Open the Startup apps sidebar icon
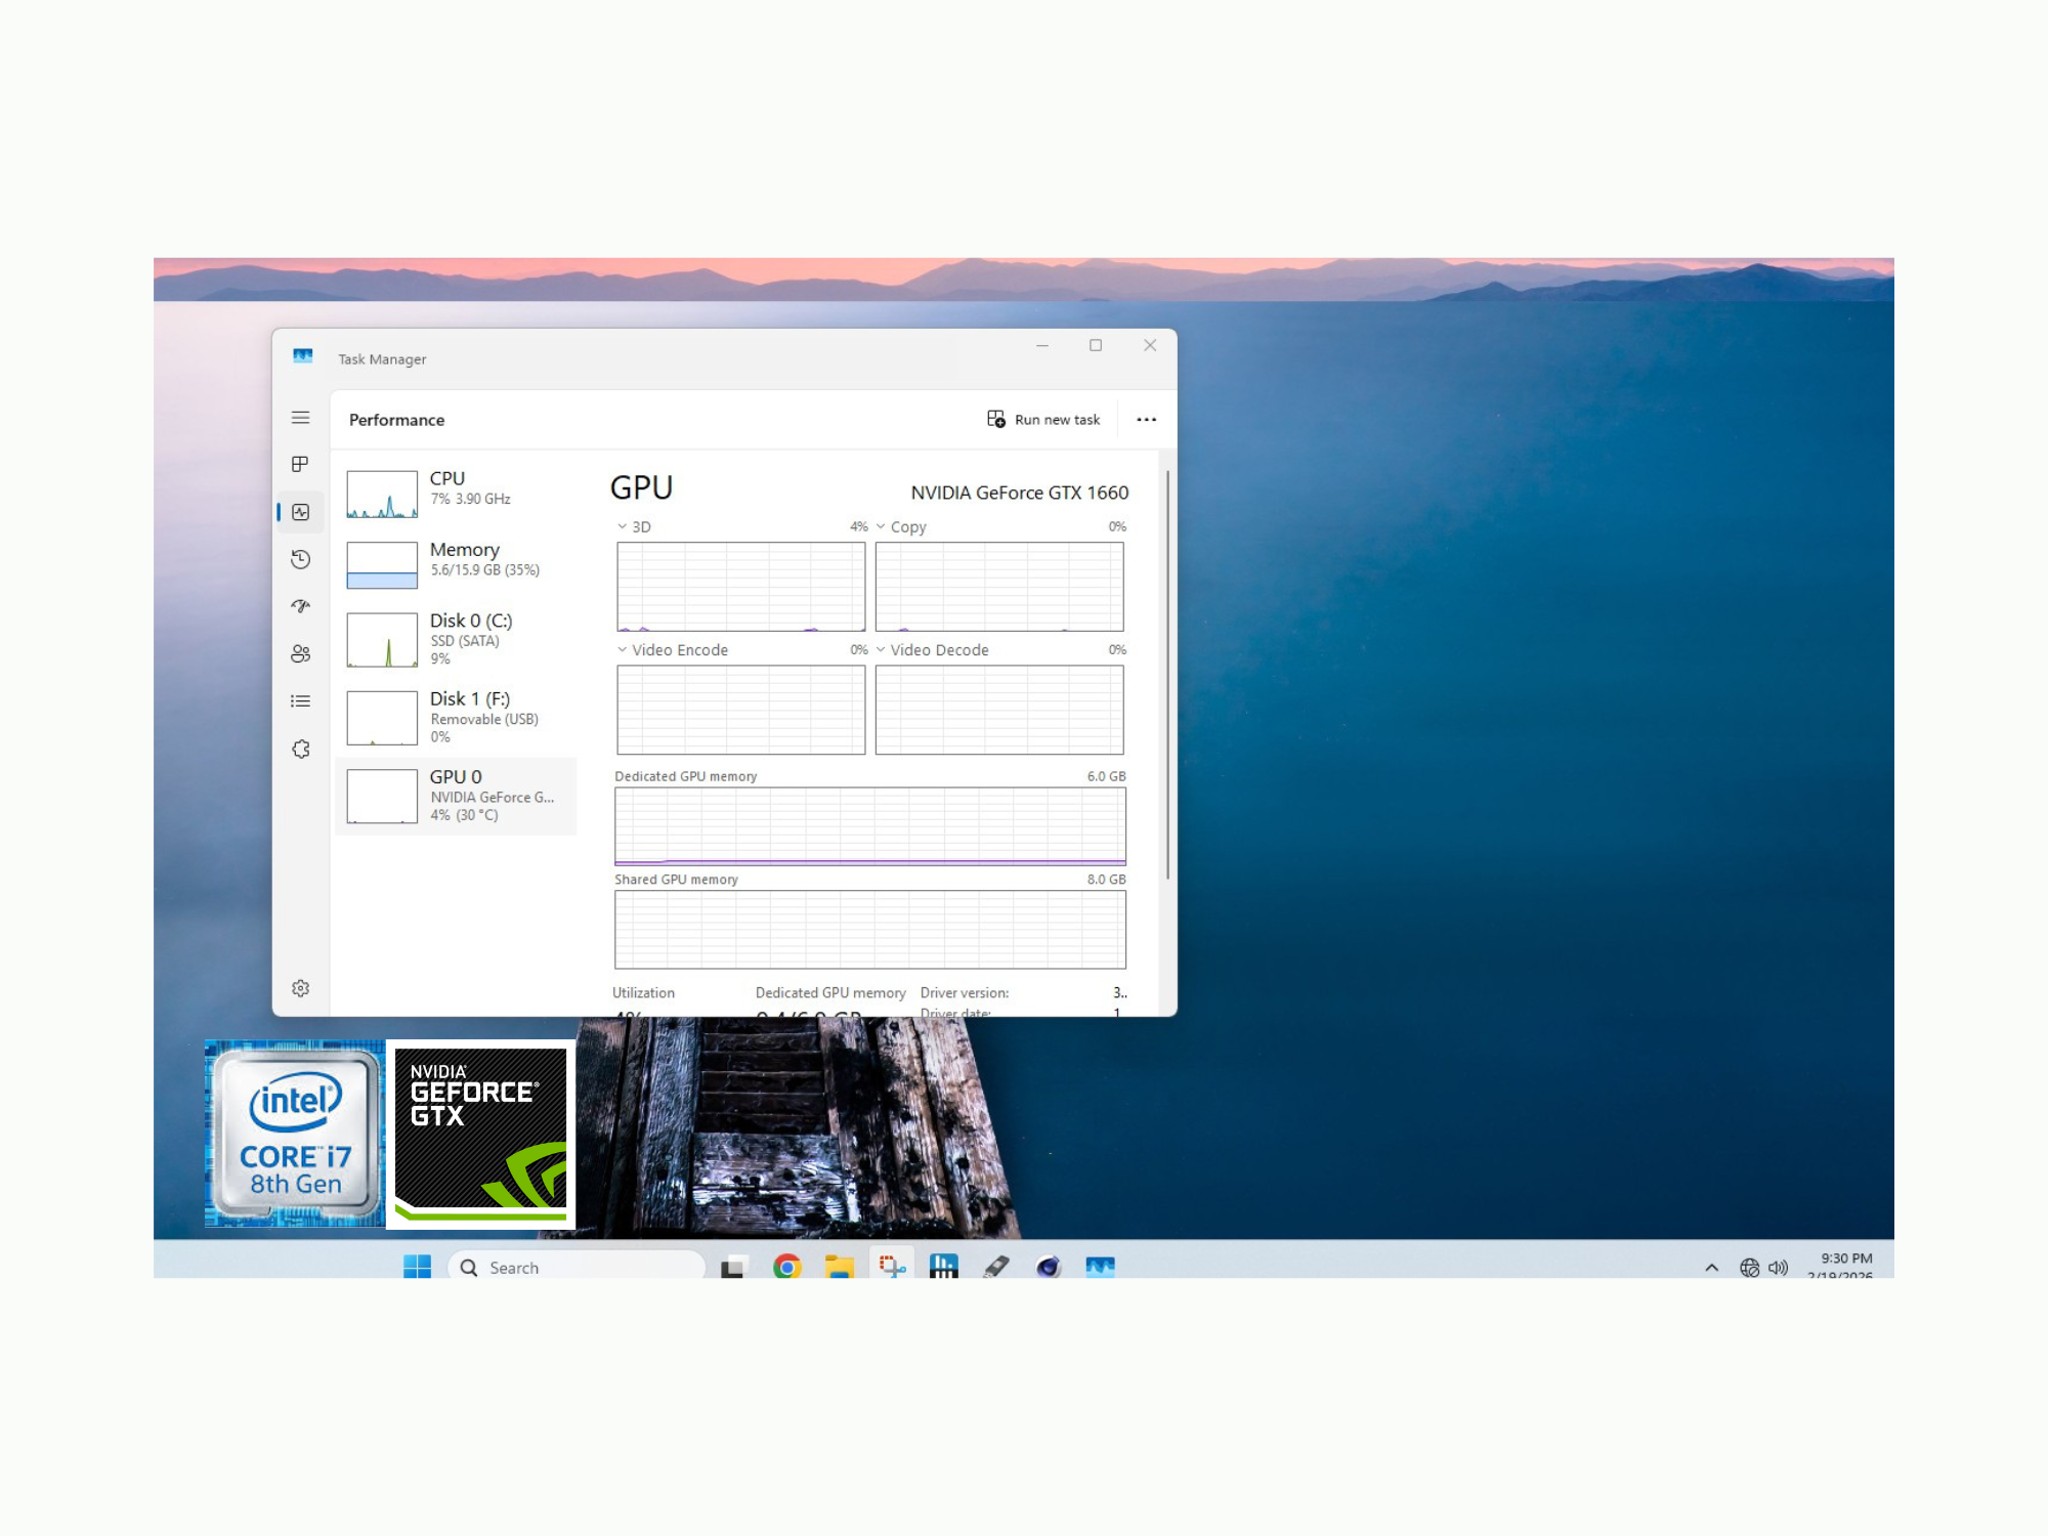 [x=300, y=606]
